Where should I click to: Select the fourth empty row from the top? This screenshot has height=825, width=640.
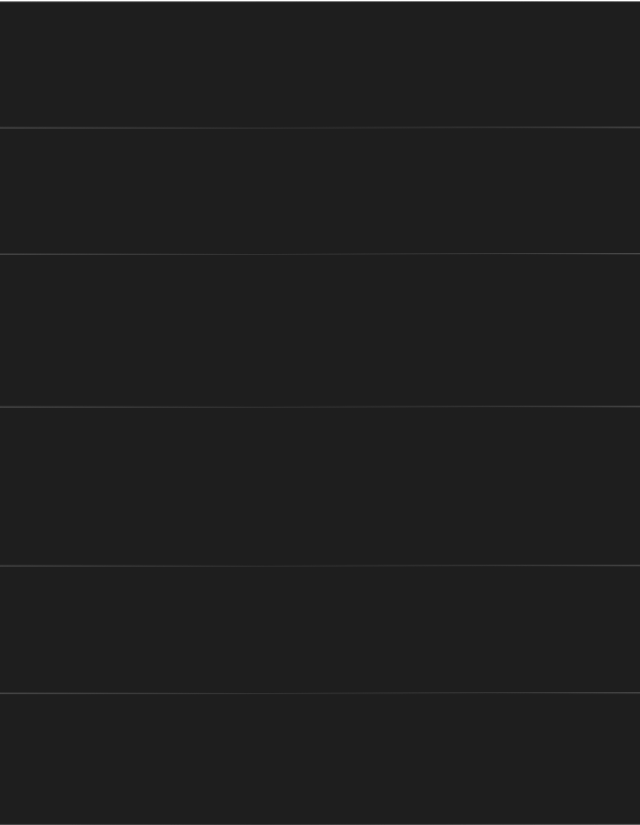tap(320, 486)
